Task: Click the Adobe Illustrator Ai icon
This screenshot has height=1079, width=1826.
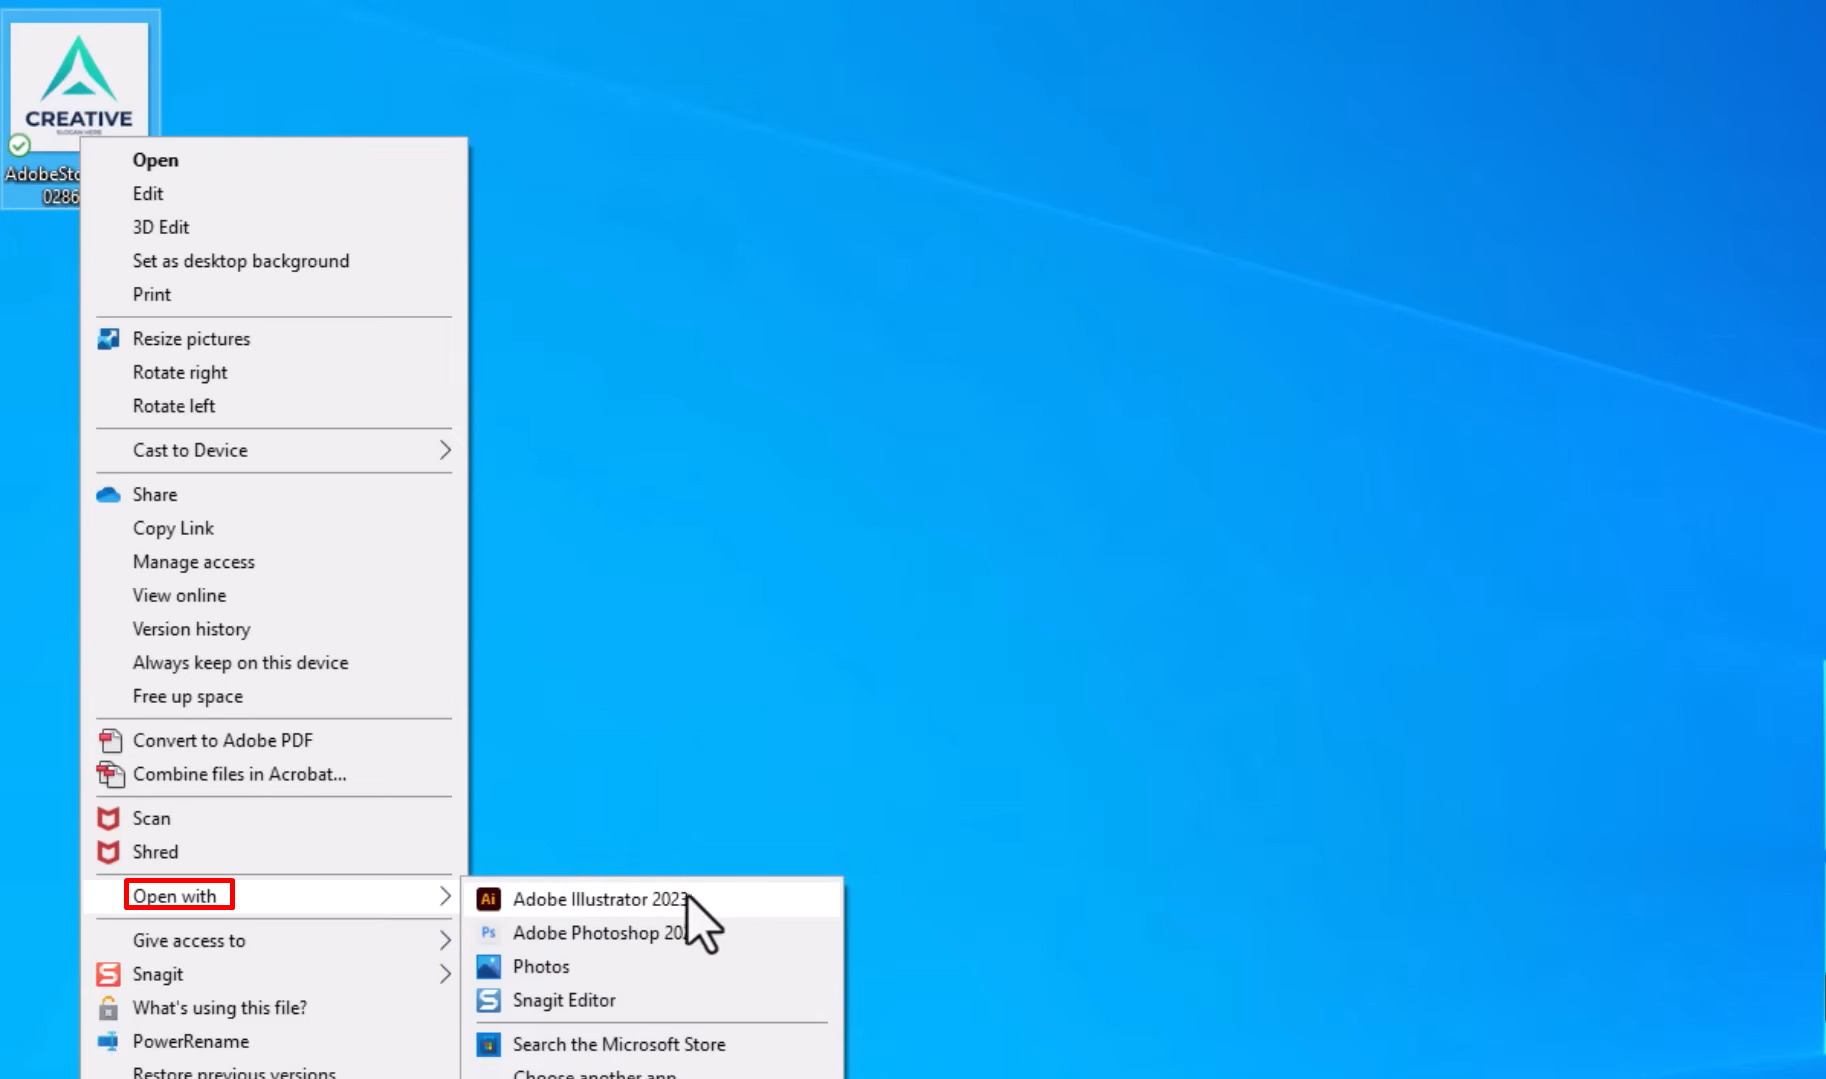Action: coord(488,899)
